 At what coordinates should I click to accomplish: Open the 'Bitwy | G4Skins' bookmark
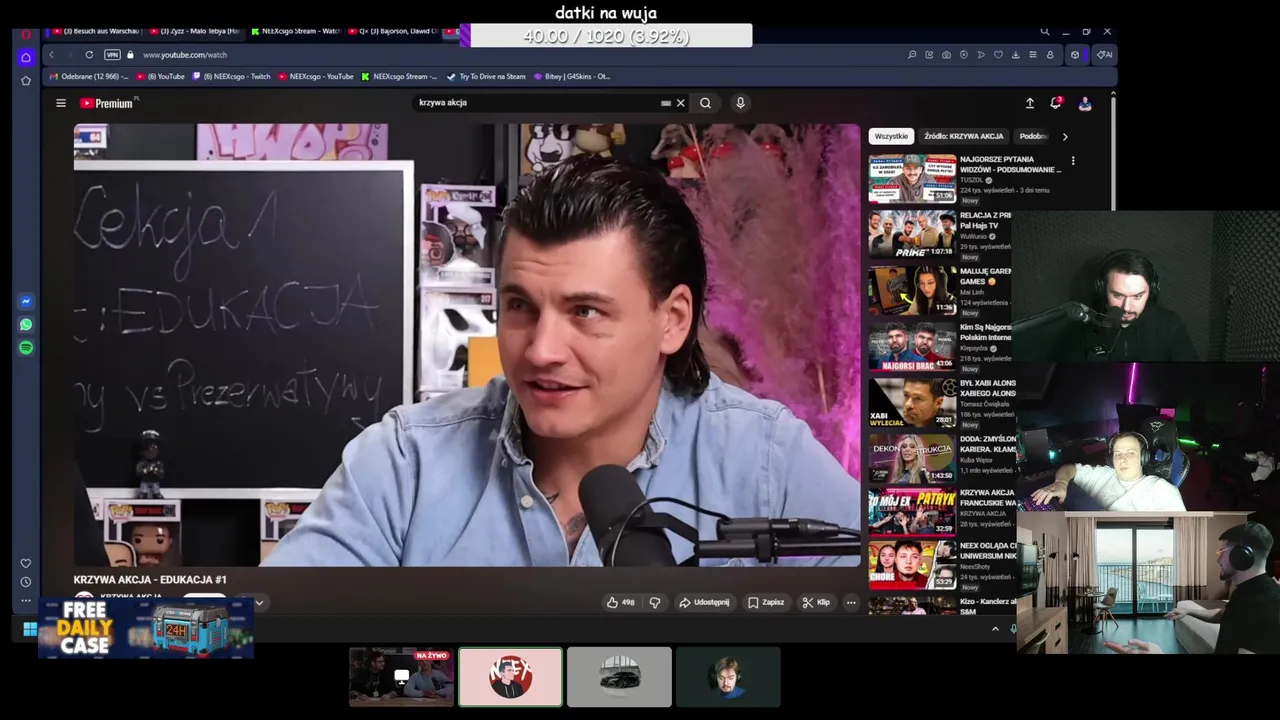(572, 76)
